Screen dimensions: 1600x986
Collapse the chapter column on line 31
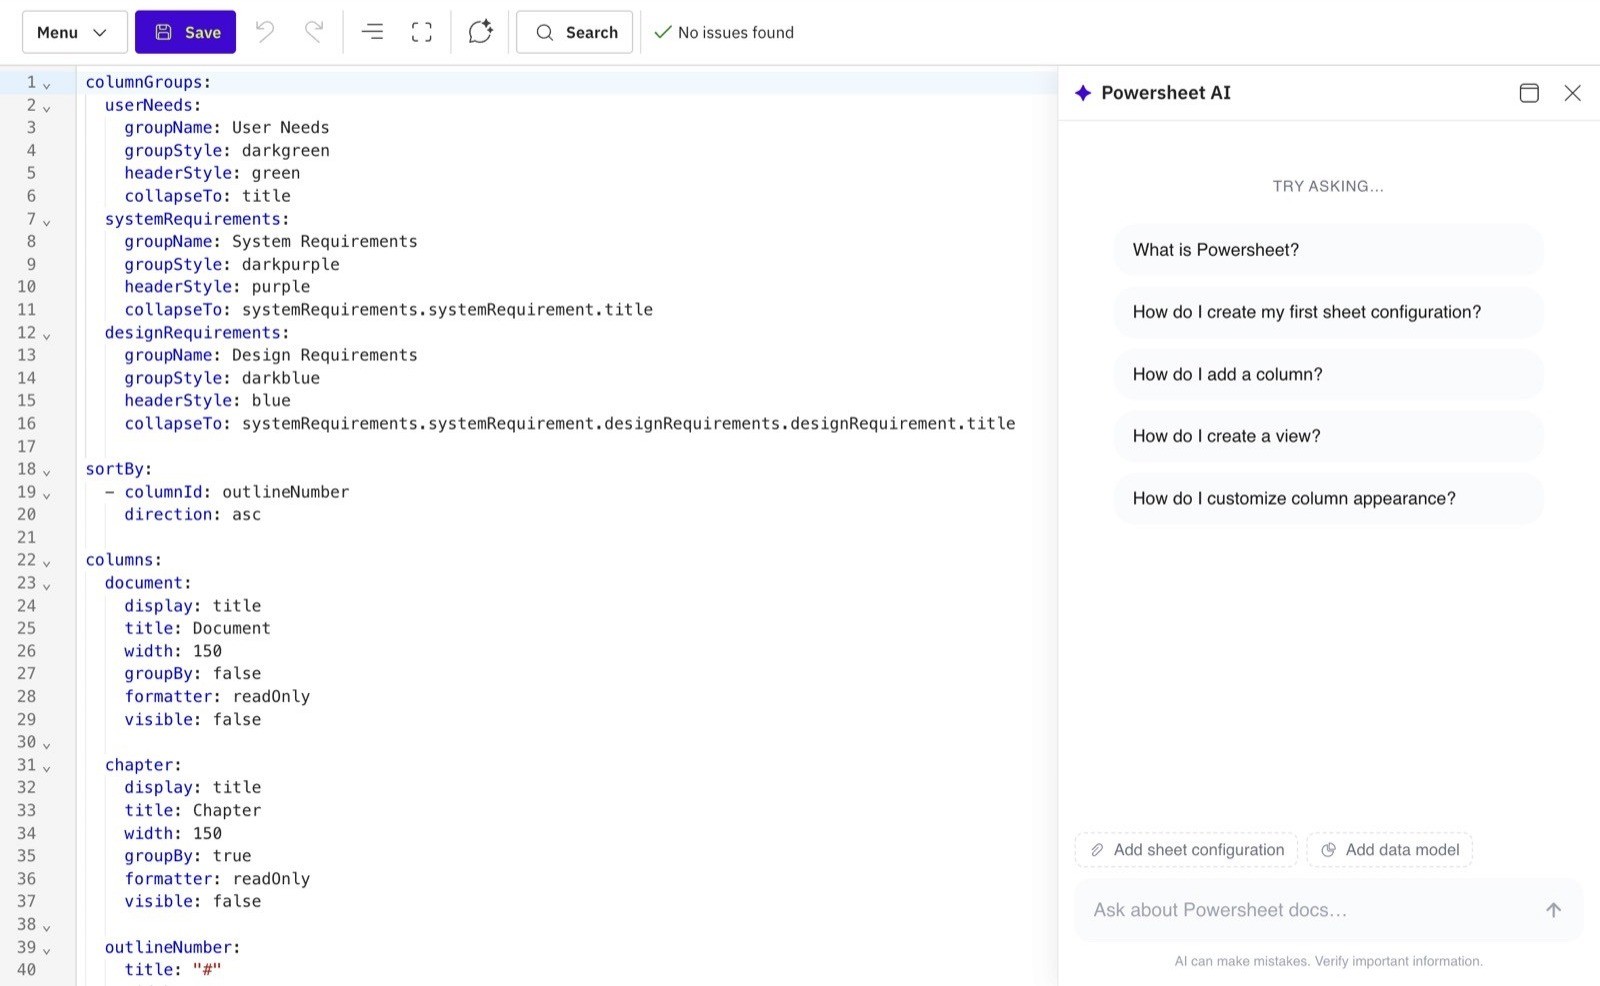tap(46, 767)
